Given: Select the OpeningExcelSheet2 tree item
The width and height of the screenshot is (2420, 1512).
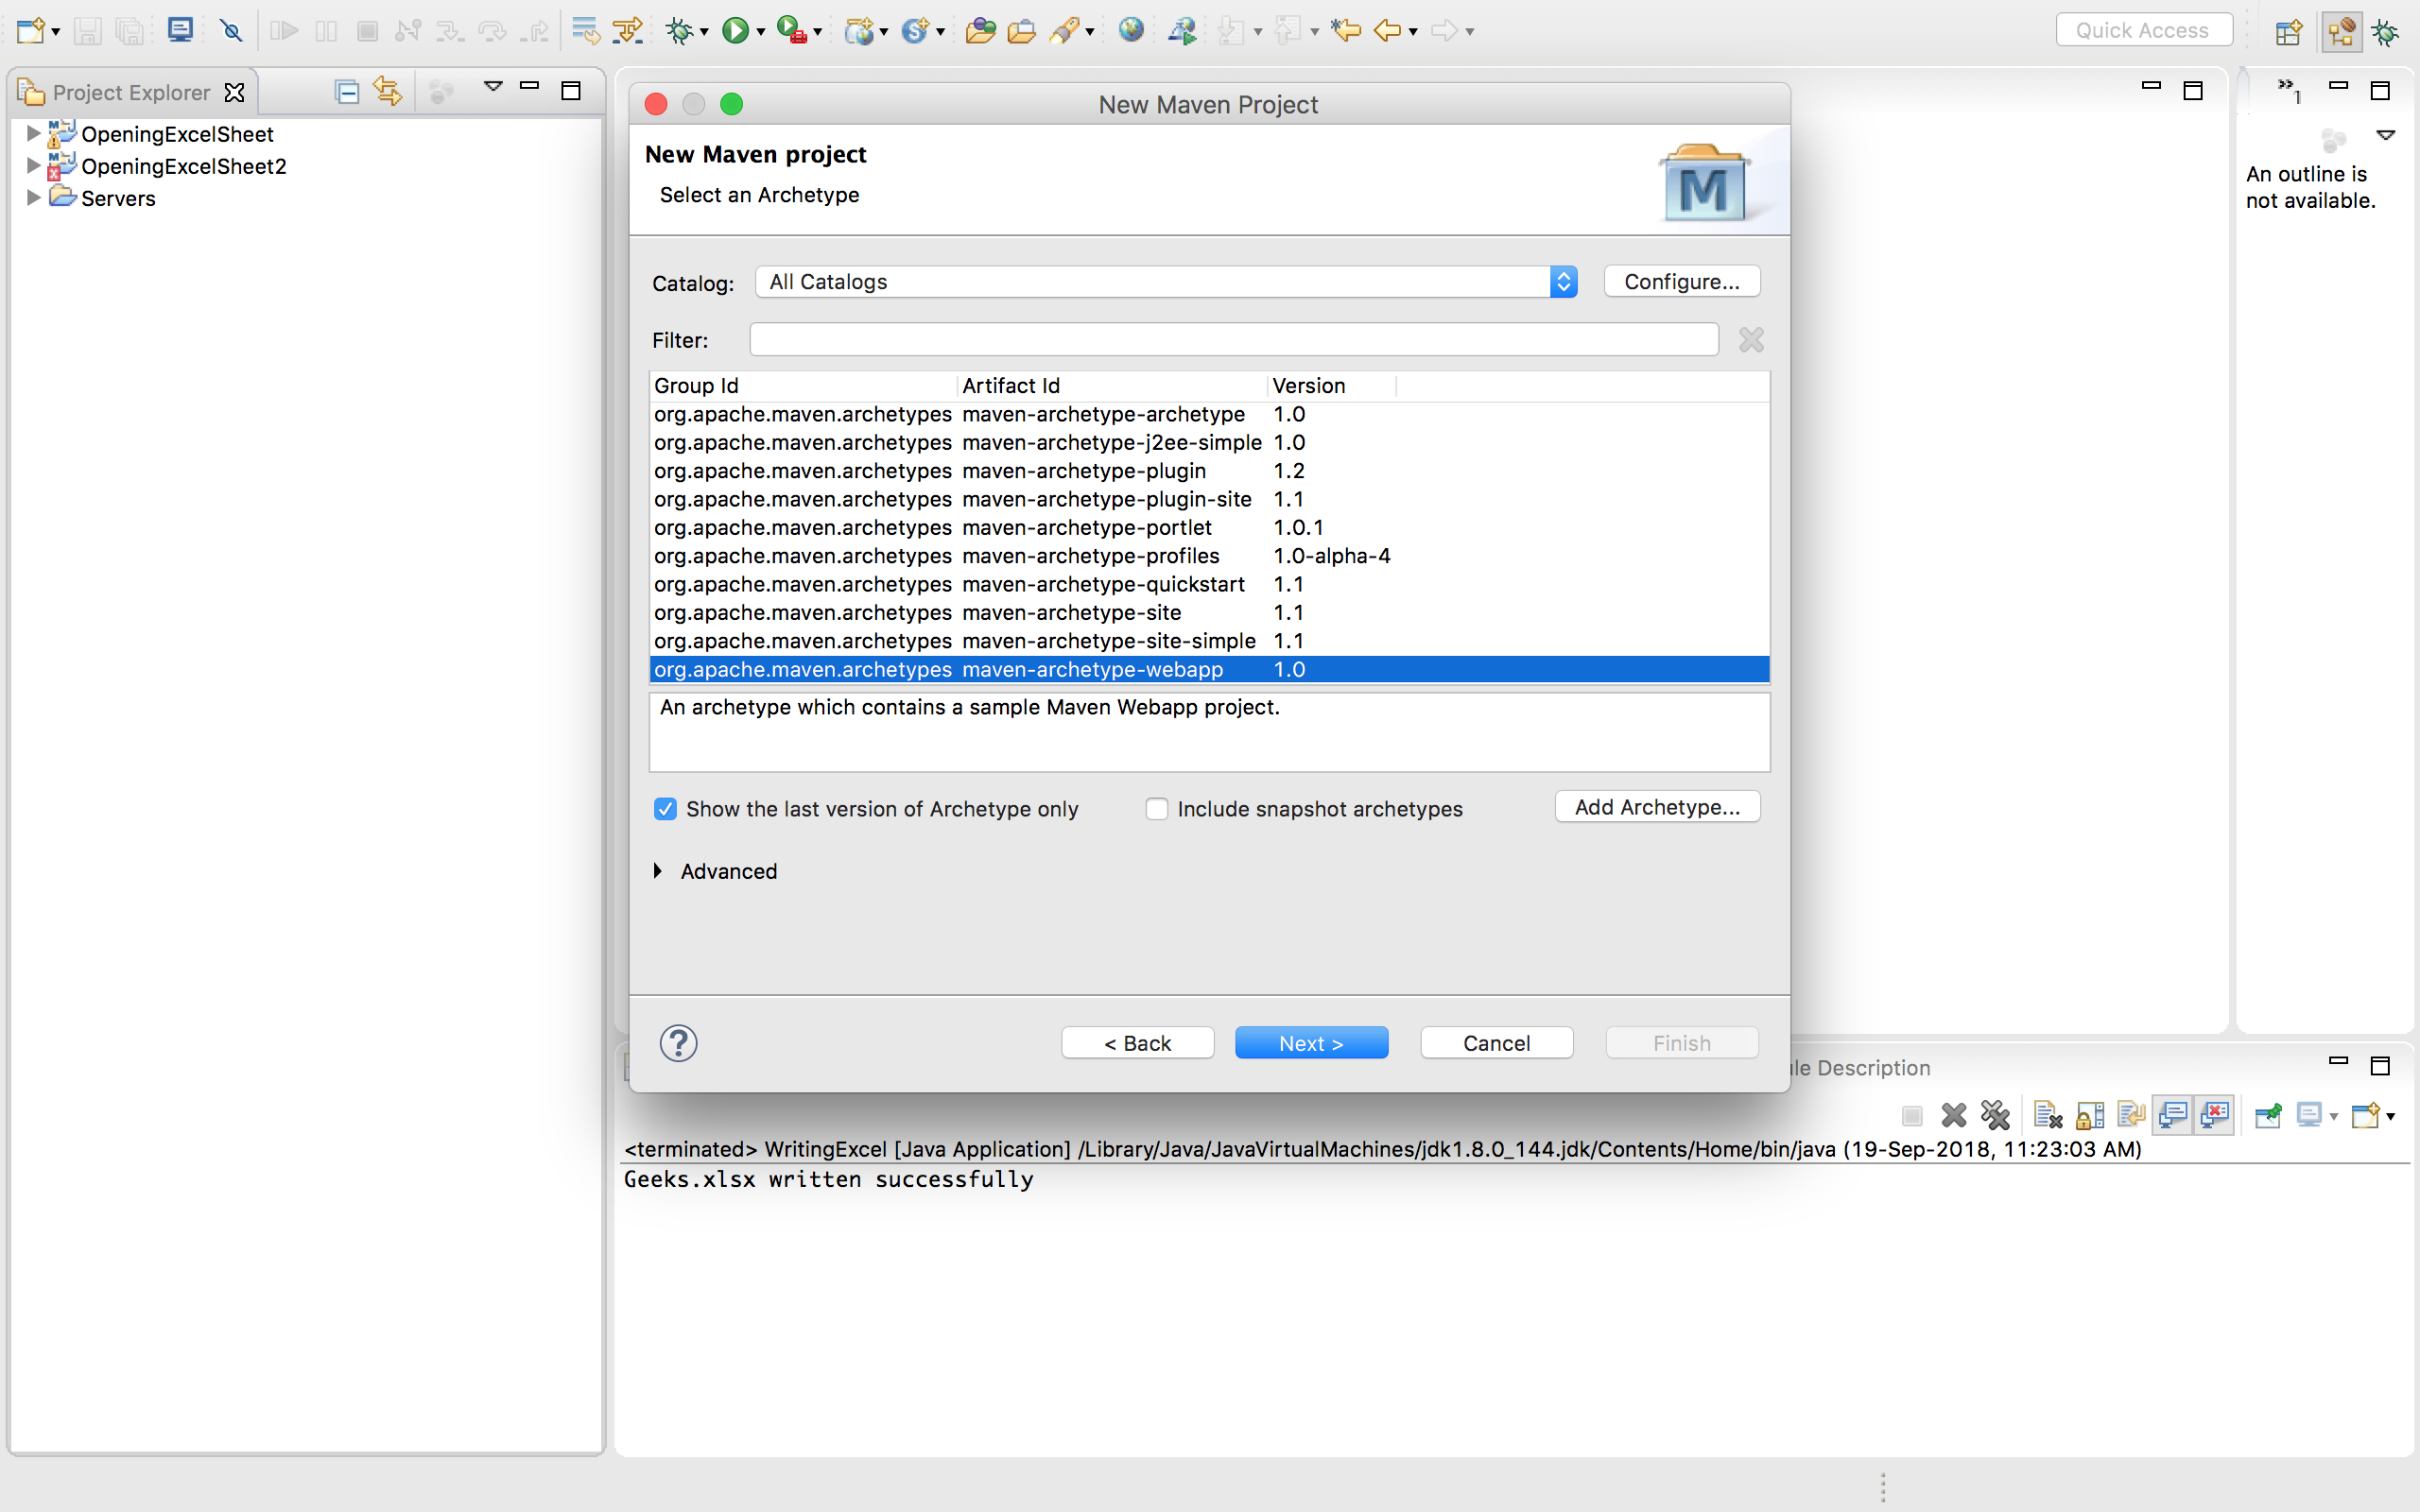Looking at the screenshot, I should pyautogui.click(x=183, y=166).
